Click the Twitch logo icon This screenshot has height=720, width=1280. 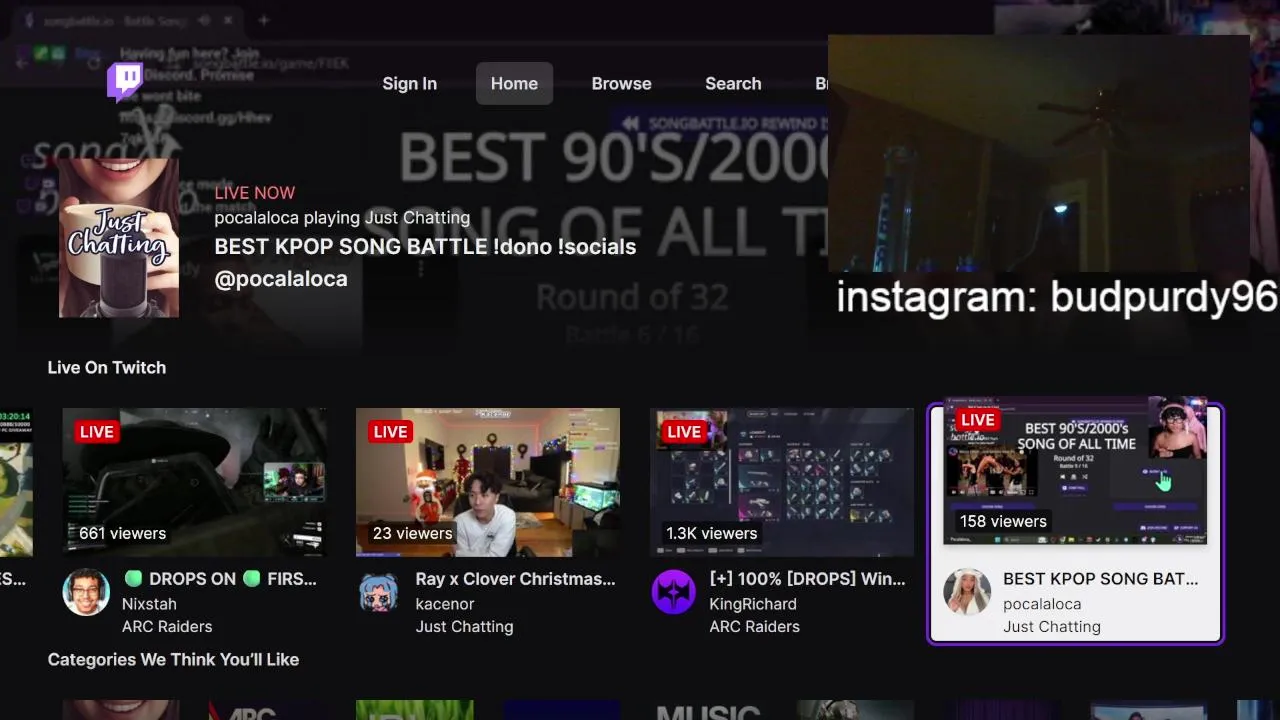pyautogui.click(x=125, y=83)
